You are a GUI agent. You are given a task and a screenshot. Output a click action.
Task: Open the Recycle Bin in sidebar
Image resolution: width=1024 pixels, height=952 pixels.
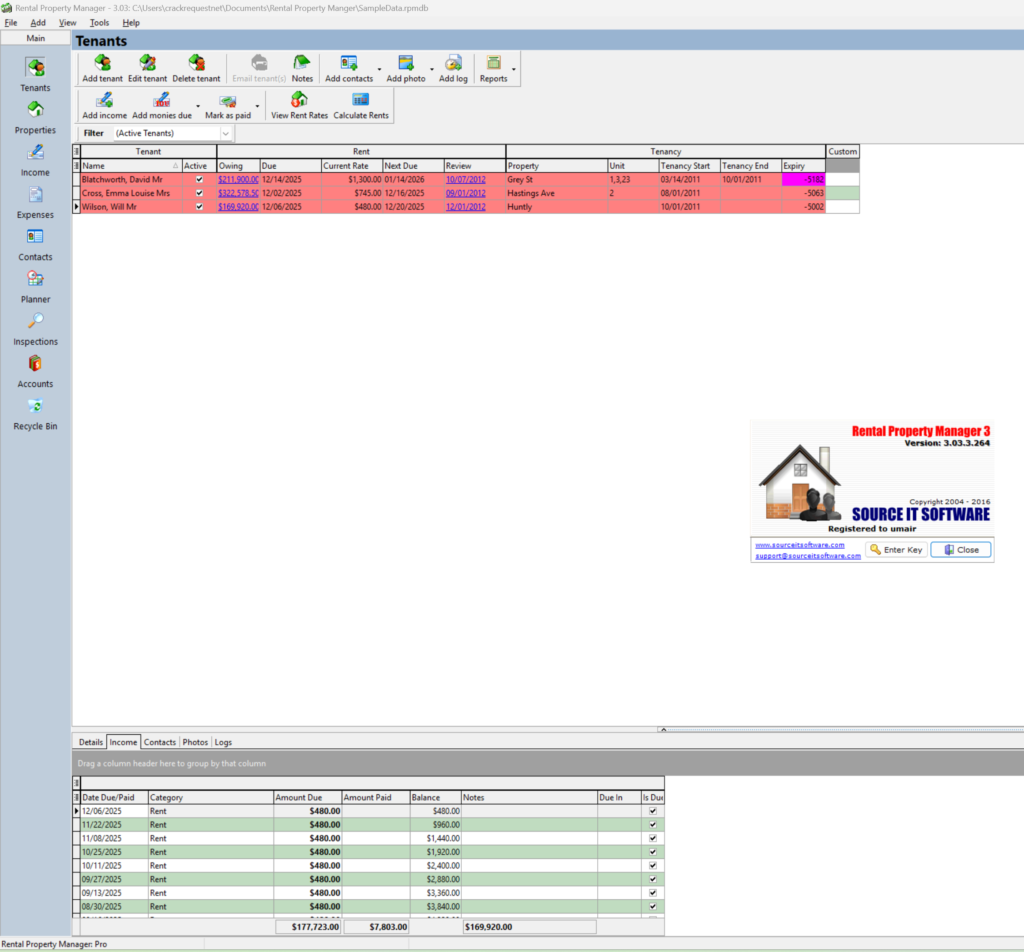[x=35, y=415]
